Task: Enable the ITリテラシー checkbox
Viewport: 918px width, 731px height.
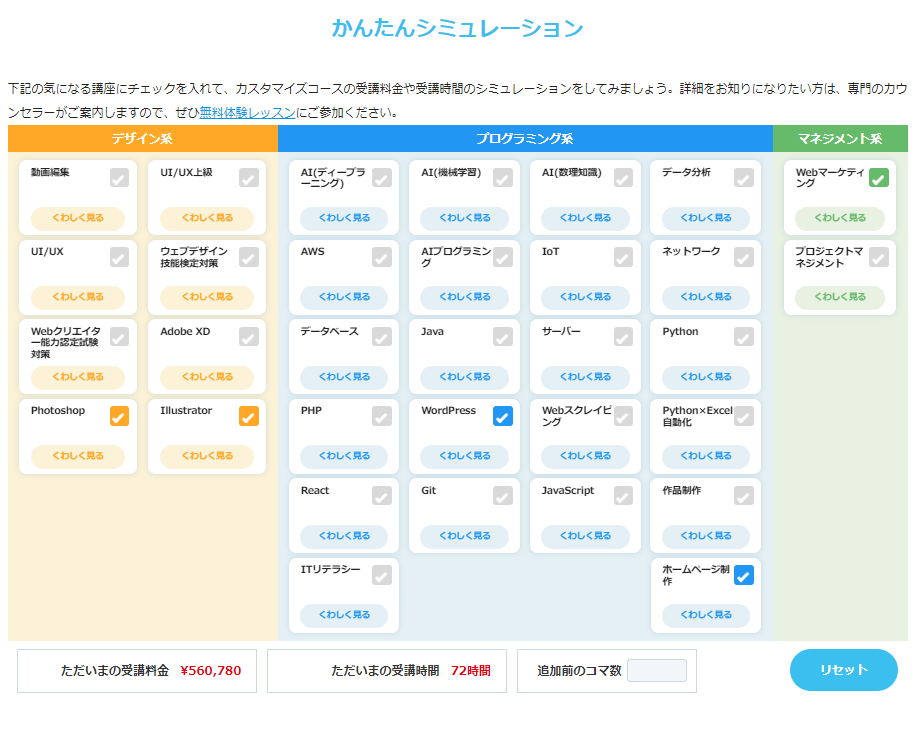Action: [x=382, y=575]
